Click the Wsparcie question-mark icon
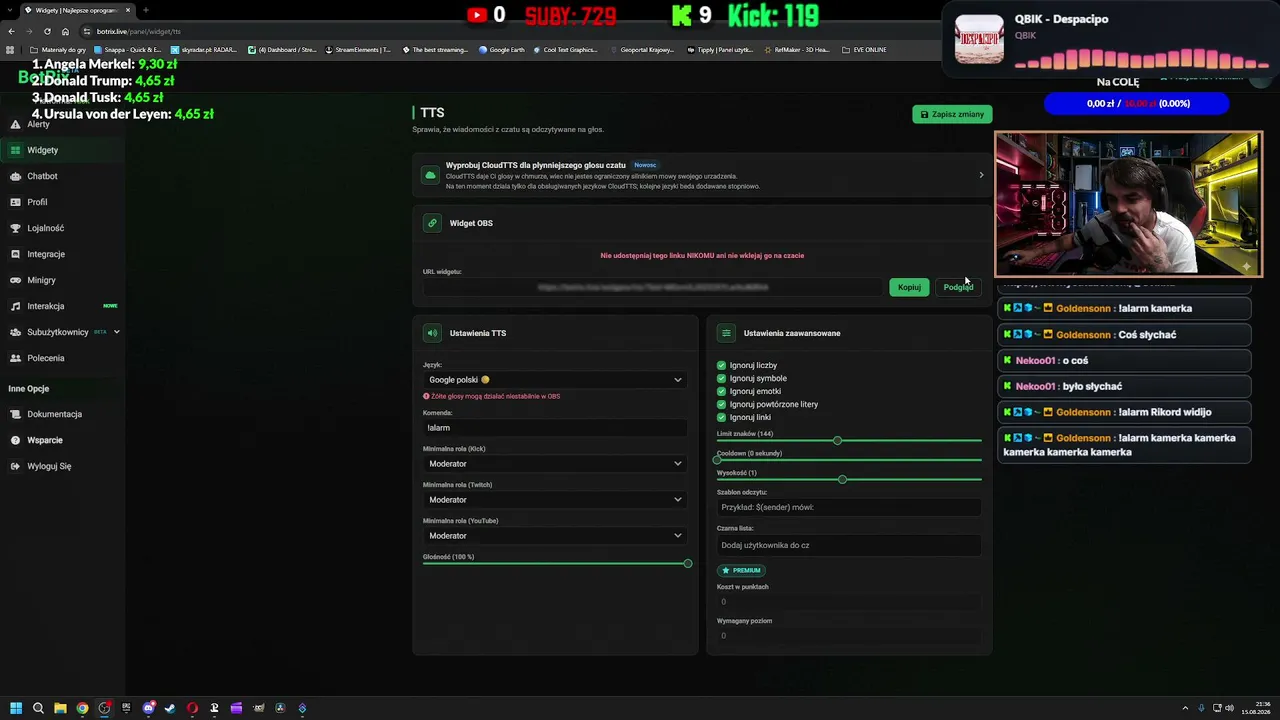The image size is (1280, 720). pyautogui.click(x=16, y=440)
